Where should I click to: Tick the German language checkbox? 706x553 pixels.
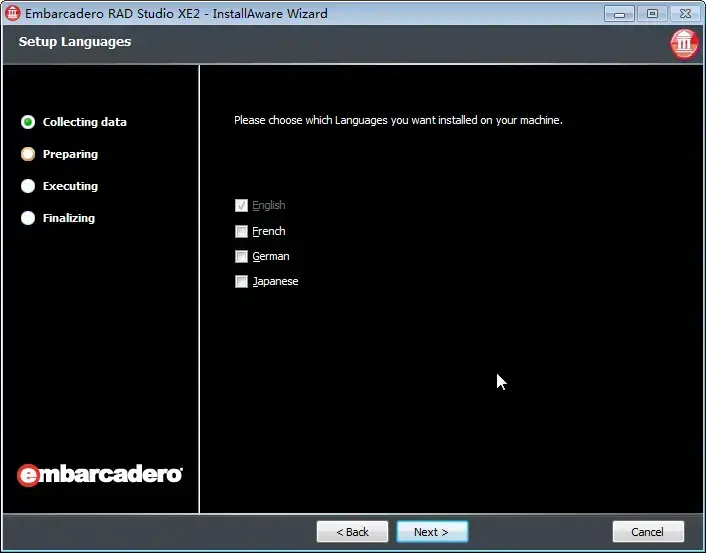[x=241, y=257]
